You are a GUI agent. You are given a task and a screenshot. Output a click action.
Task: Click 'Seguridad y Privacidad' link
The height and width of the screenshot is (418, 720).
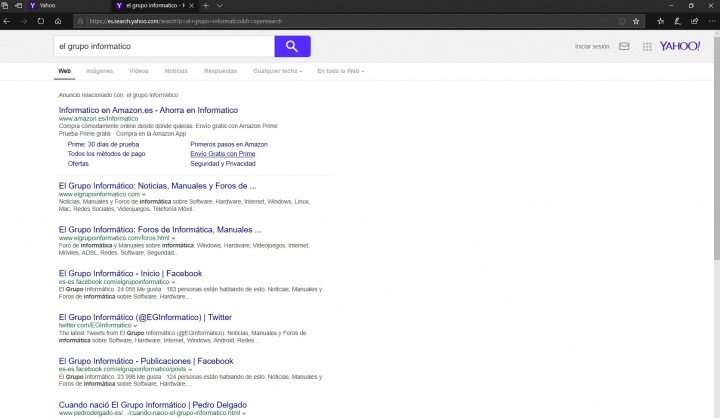(223, 164)
